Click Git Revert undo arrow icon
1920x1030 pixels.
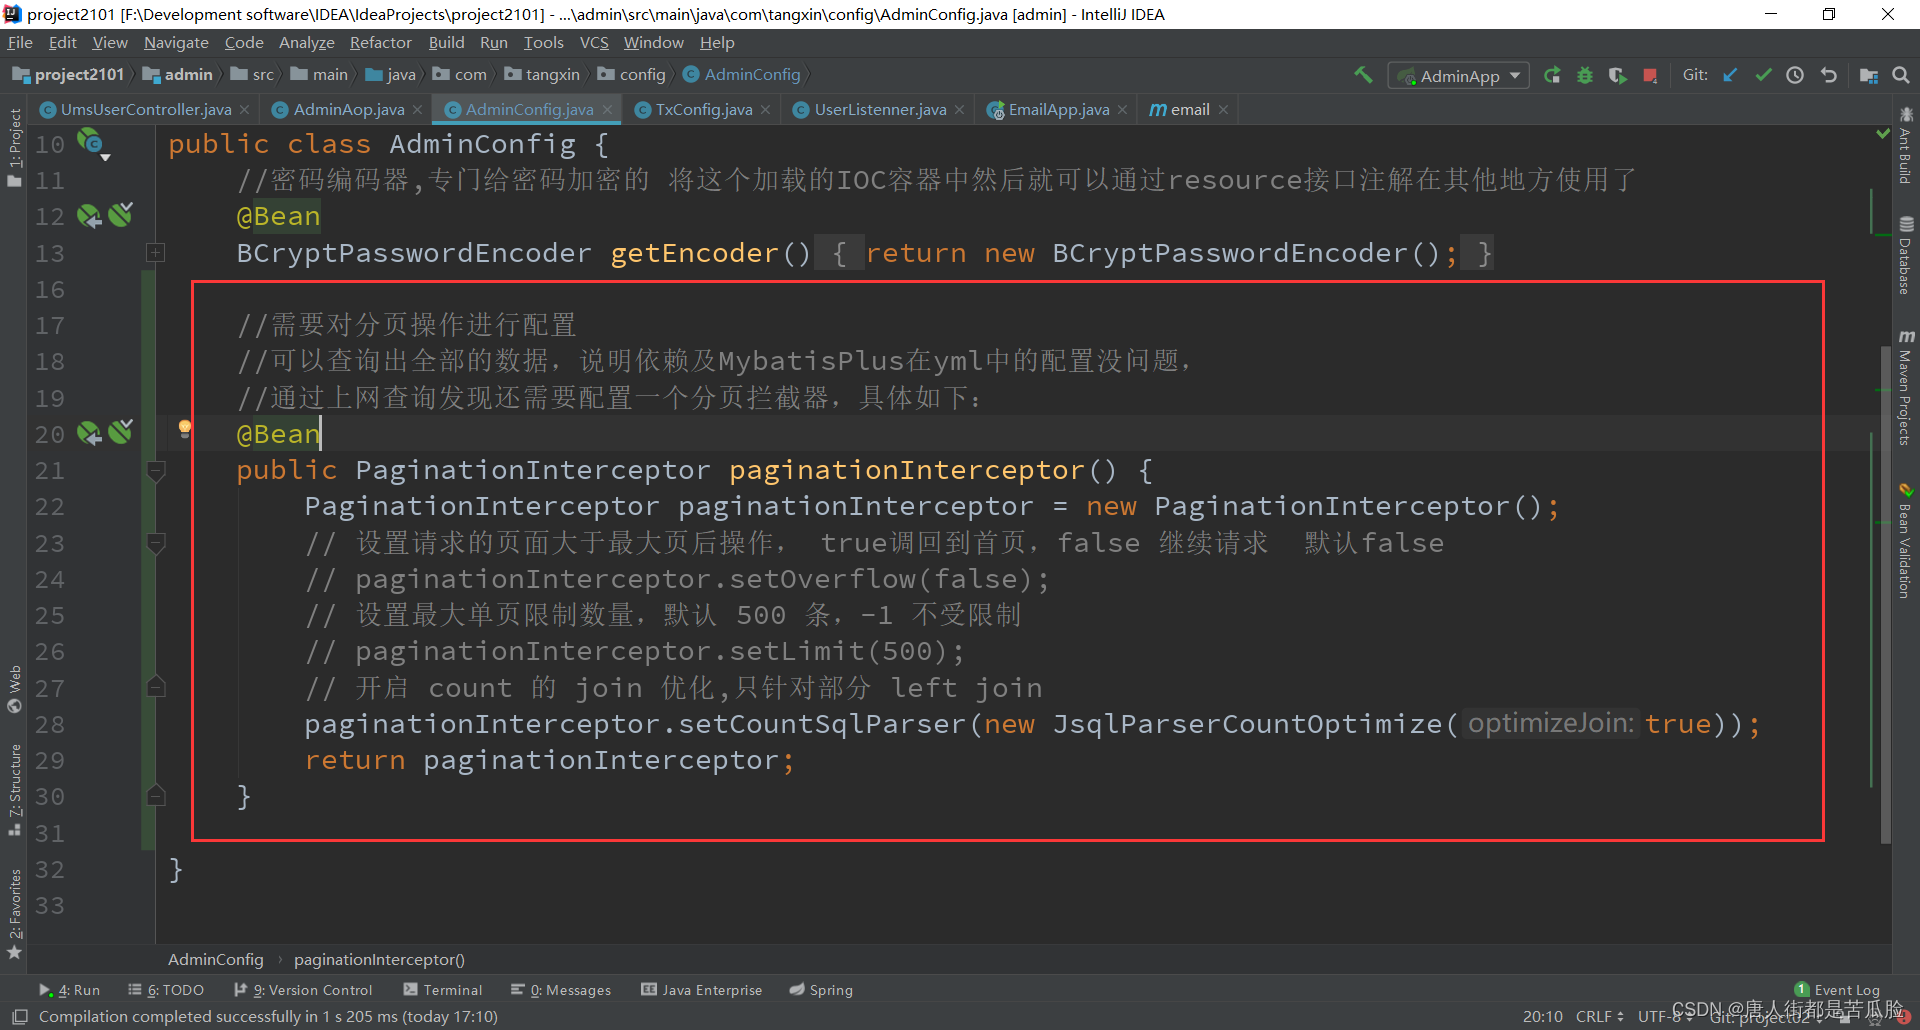click(x=1829, y=75)
